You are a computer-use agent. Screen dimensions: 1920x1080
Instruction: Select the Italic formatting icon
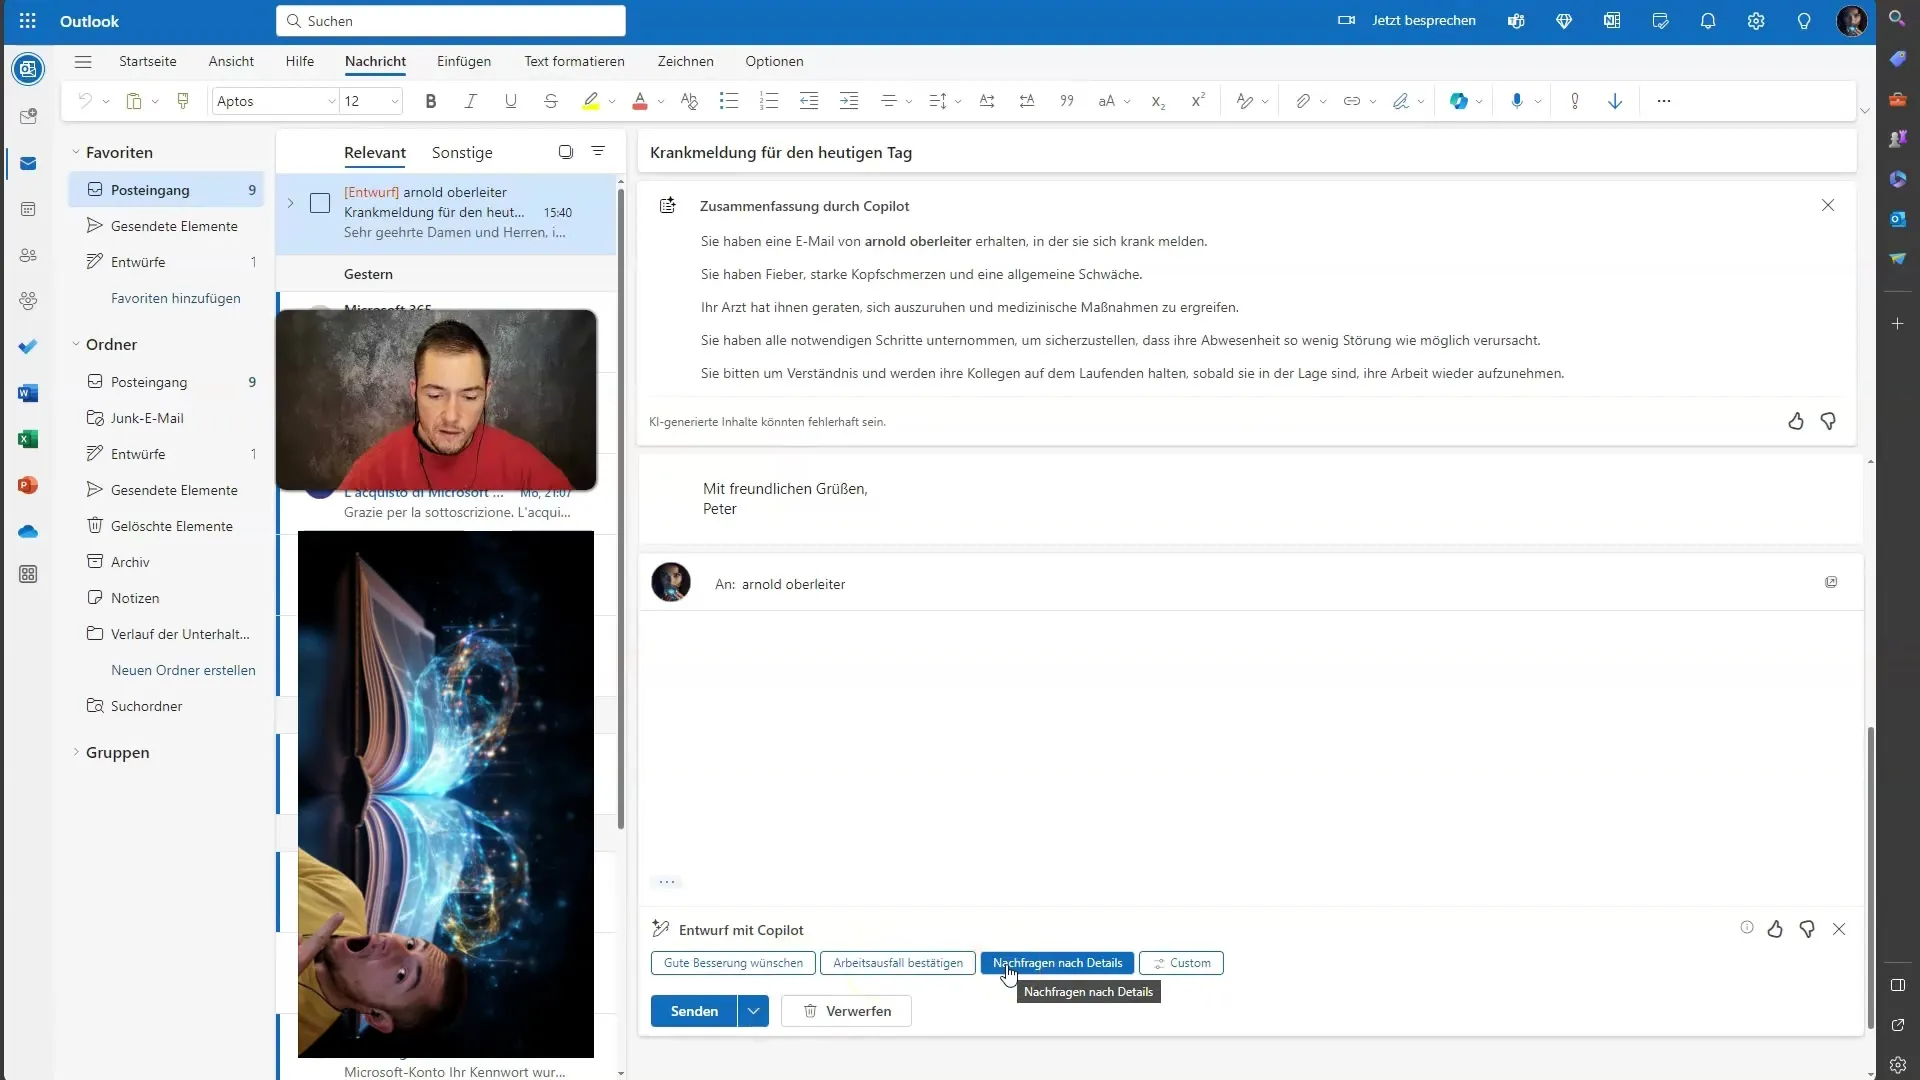coord(469,100)
